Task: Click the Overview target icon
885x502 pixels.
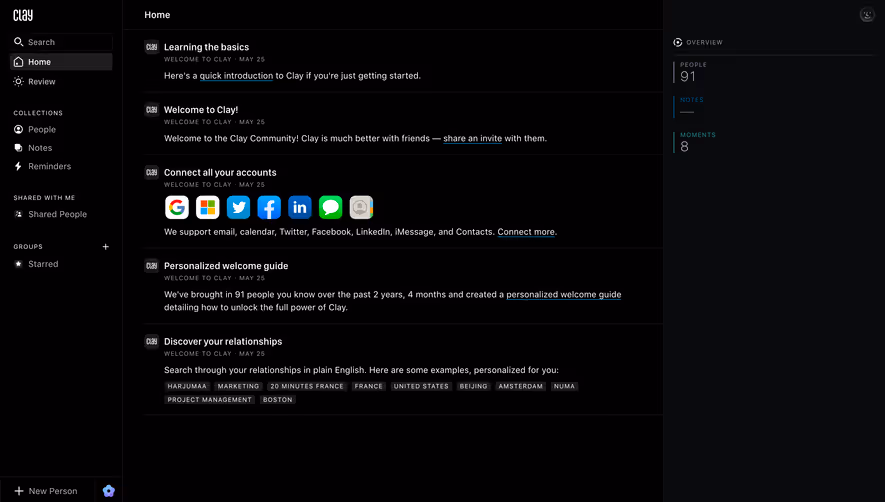Action: 677,42
